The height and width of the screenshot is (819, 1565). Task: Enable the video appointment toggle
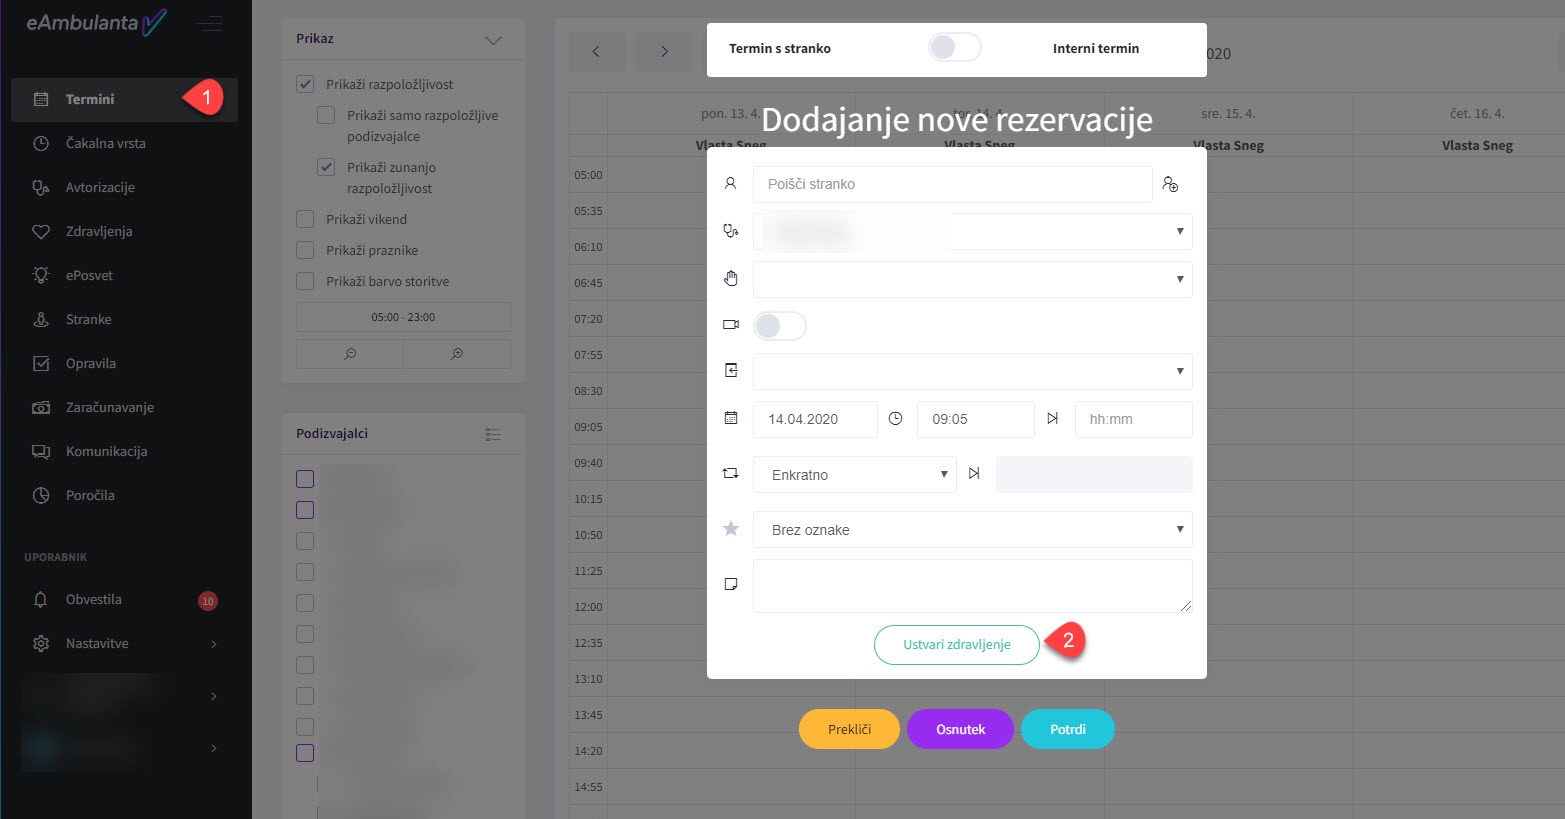point(779,326)
